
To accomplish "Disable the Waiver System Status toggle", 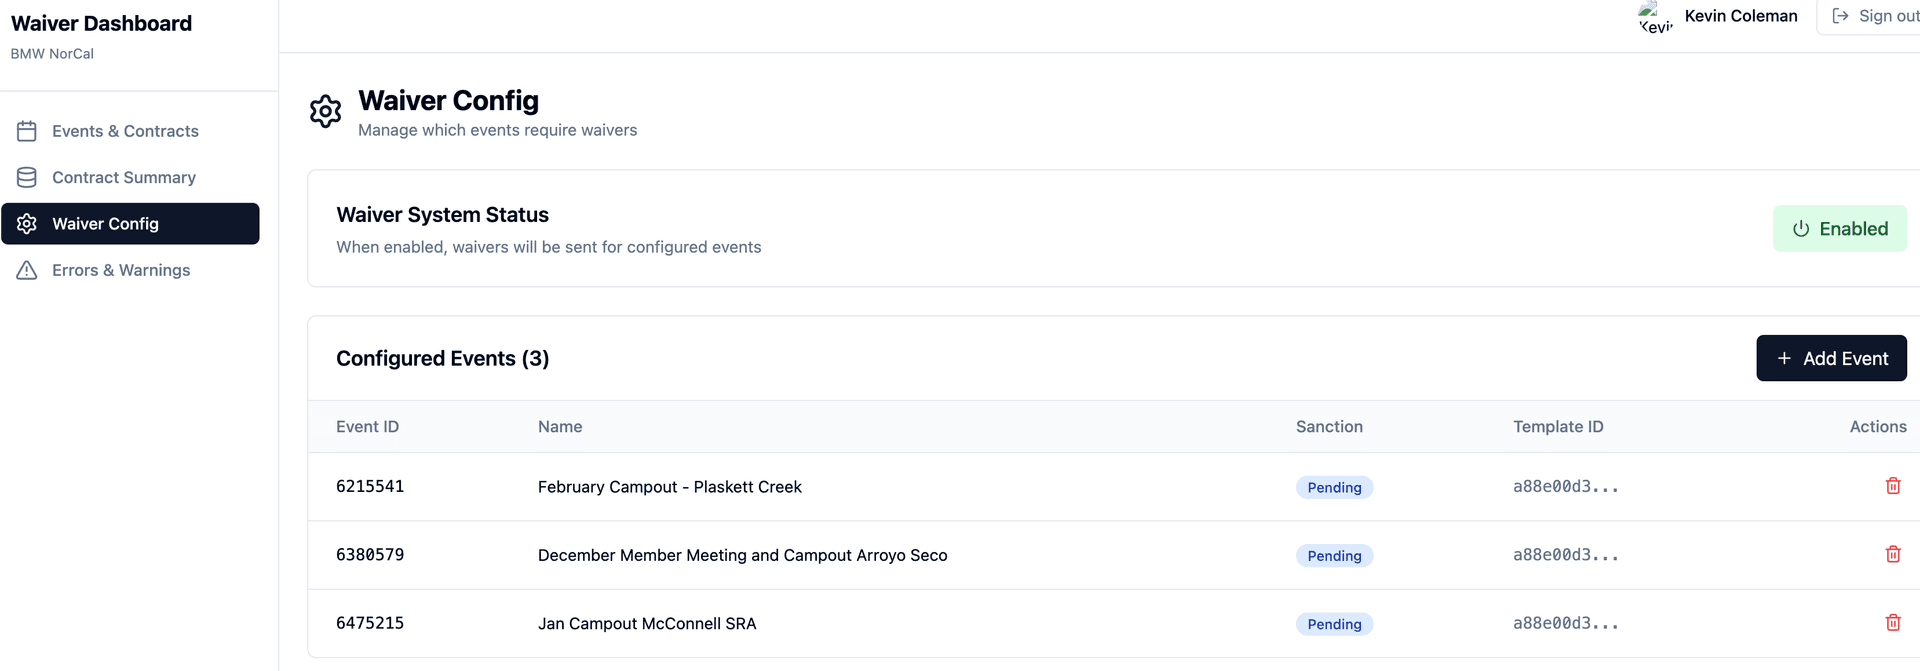I will point(1839,228).
